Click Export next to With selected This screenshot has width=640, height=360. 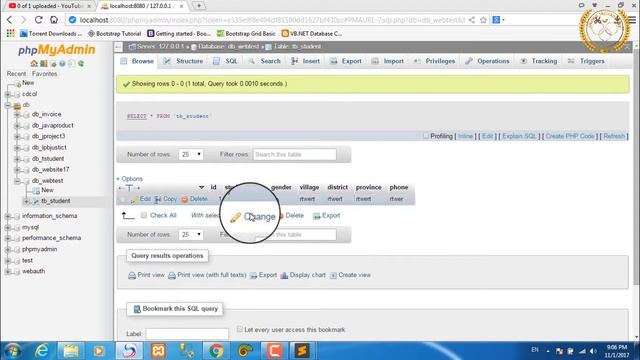click(327, 216)
